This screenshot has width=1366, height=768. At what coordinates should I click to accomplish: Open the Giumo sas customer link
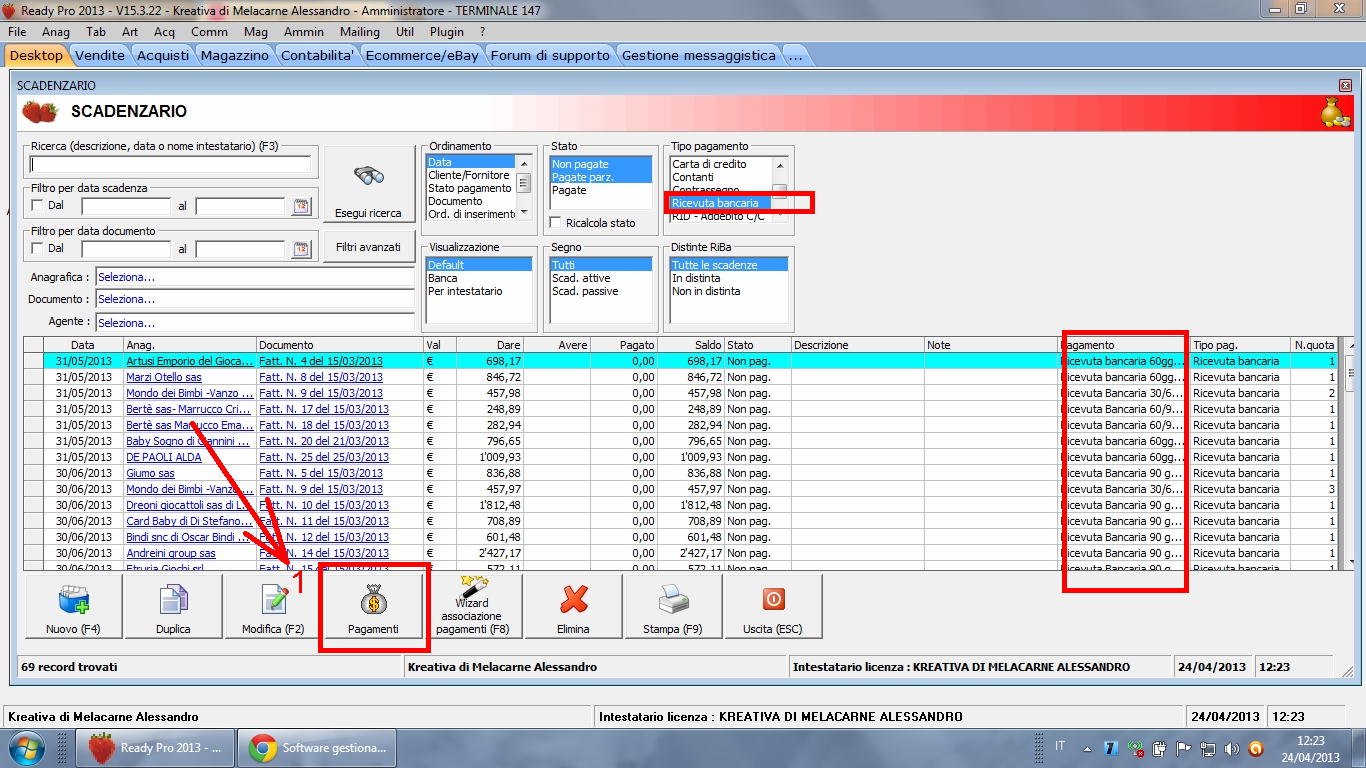(x=150, y=473)
